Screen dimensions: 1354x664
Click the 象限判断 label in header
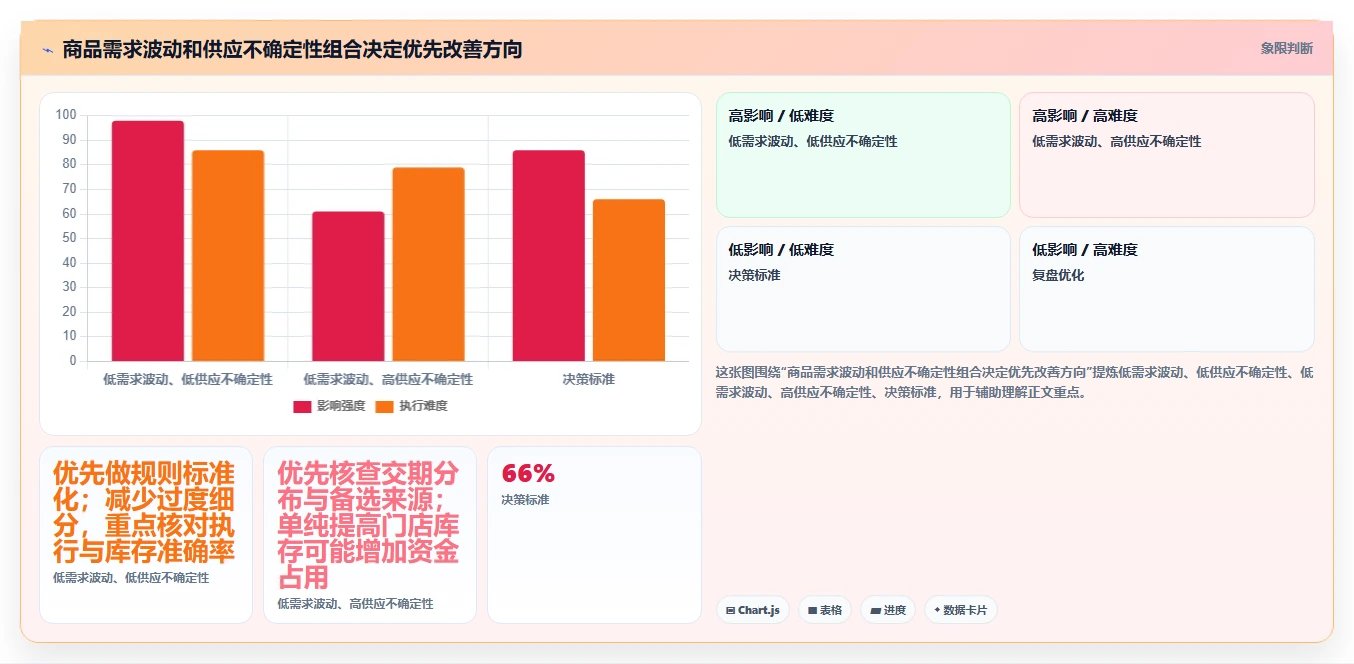click(x=1286, y=48)
